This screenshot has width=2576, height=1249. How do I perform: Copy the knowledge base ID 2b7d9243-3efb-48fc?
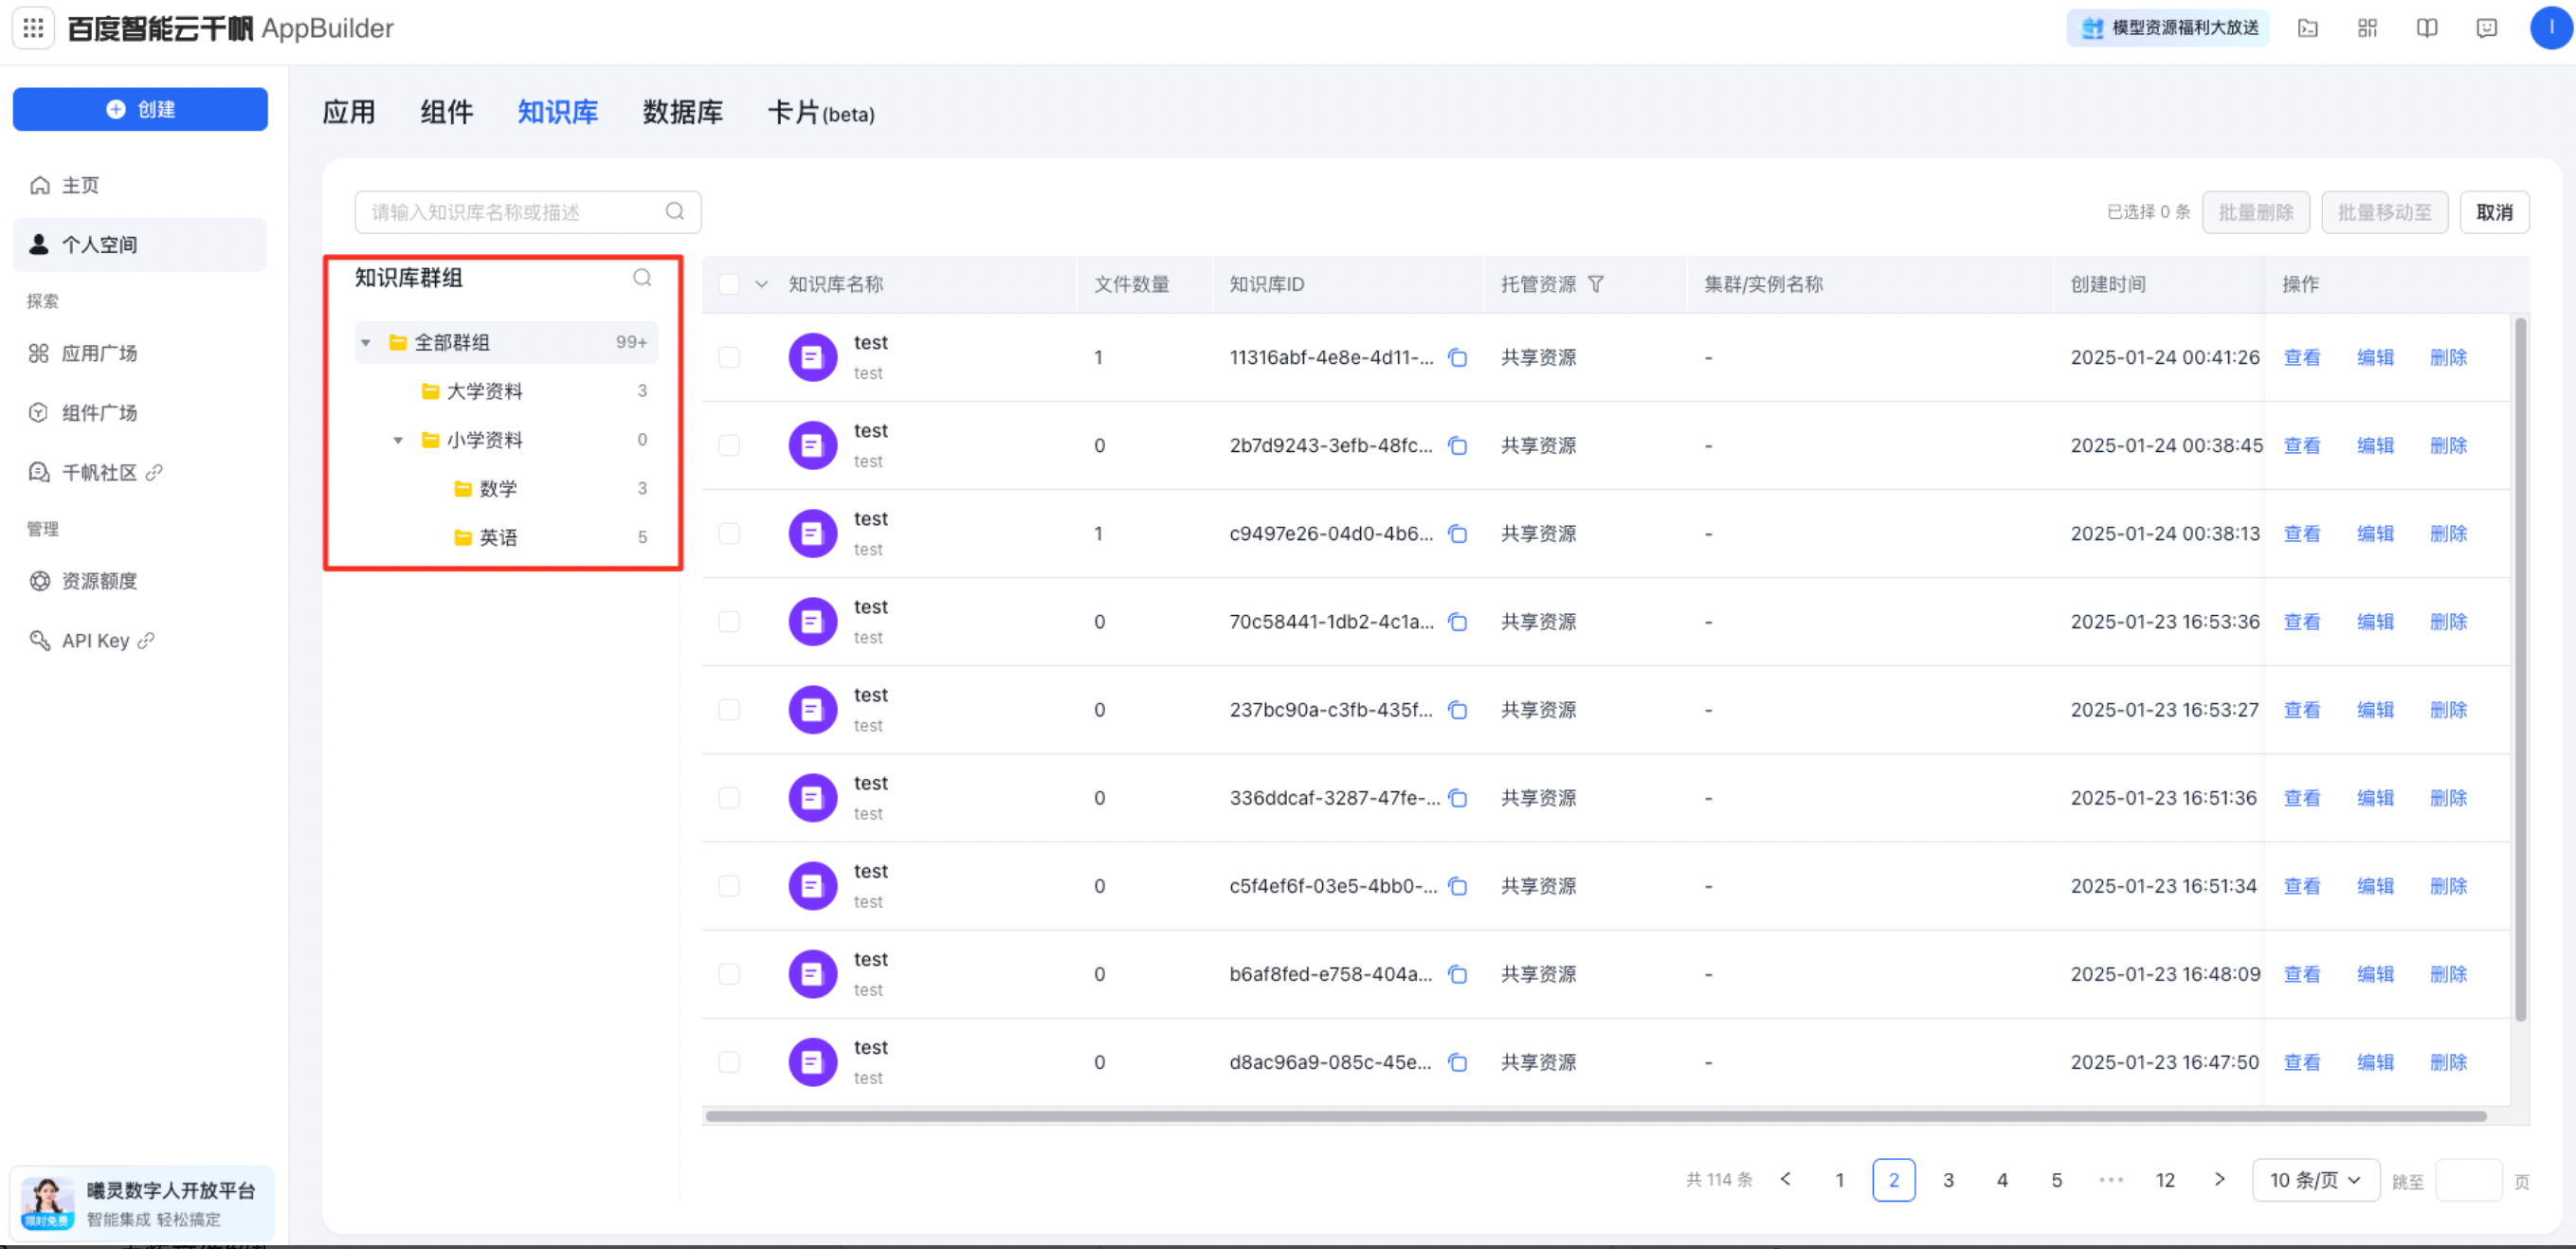coord(1458,445)
